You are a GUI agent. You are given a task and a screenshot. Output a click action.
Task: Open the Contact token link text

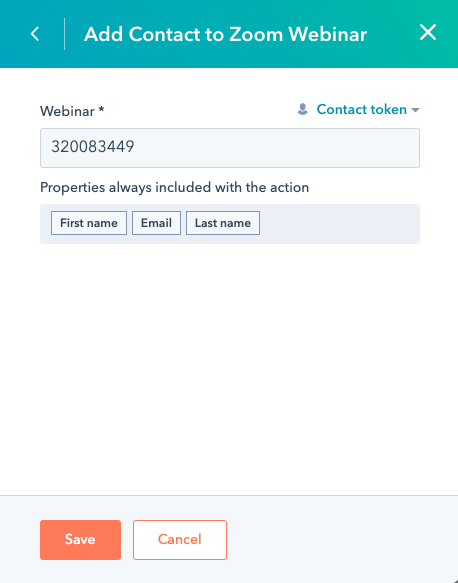click(x=361, y=109)
